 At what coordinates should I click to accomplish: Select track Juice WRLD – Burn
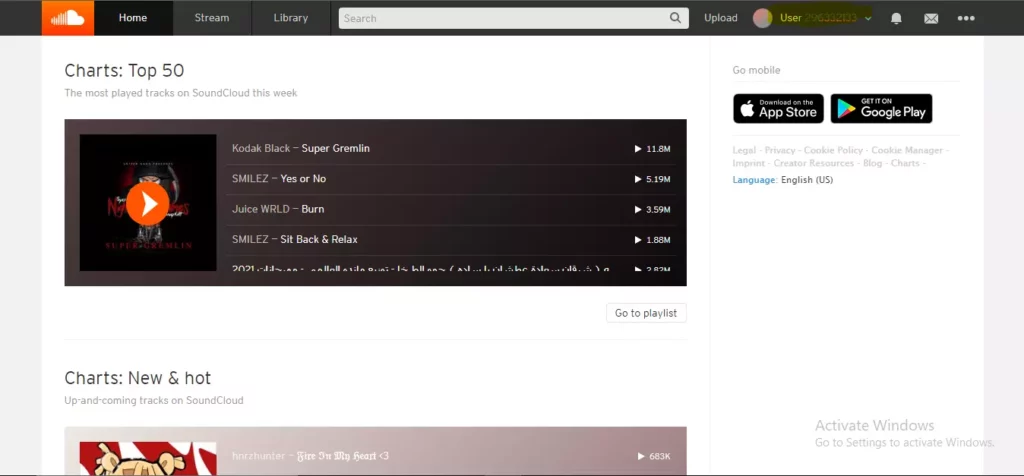[278, 209]
